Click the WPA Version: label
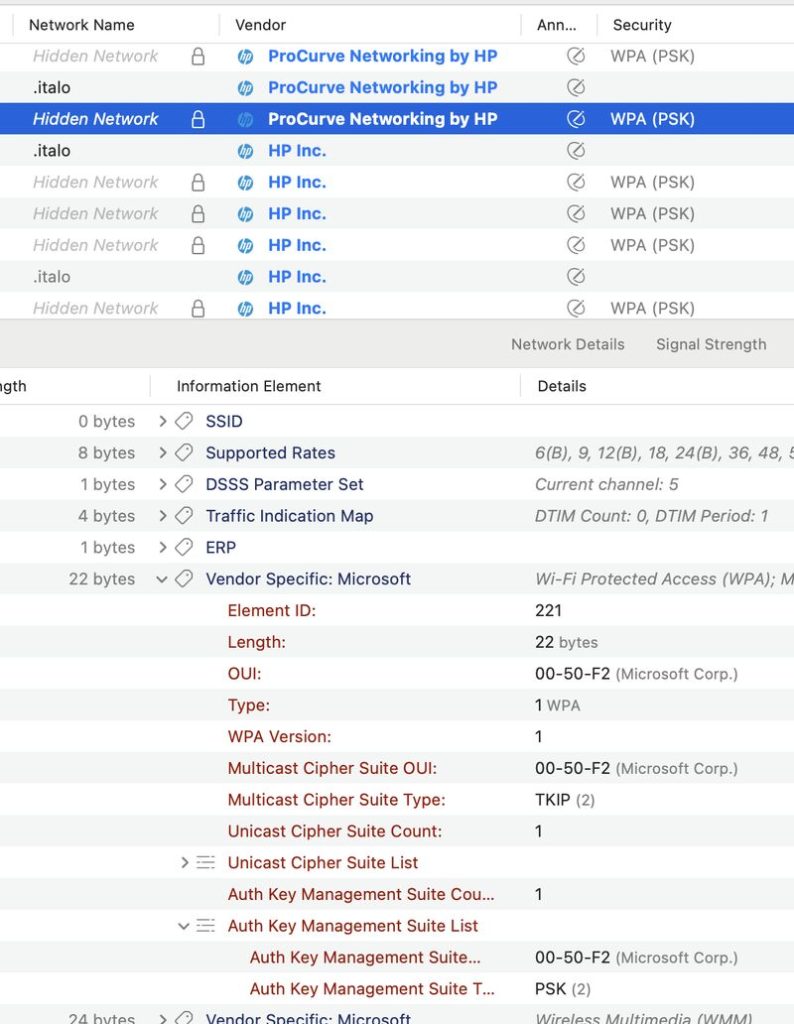 click(x=279, y=737)
